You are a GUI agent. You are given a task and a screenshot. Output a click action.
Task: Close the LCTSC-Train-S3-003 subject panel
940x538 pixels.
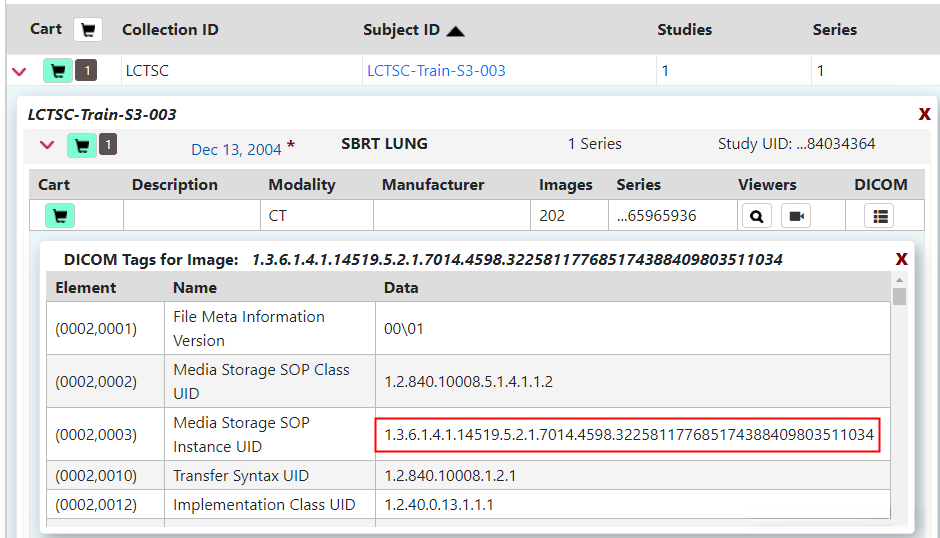[924, 114]
